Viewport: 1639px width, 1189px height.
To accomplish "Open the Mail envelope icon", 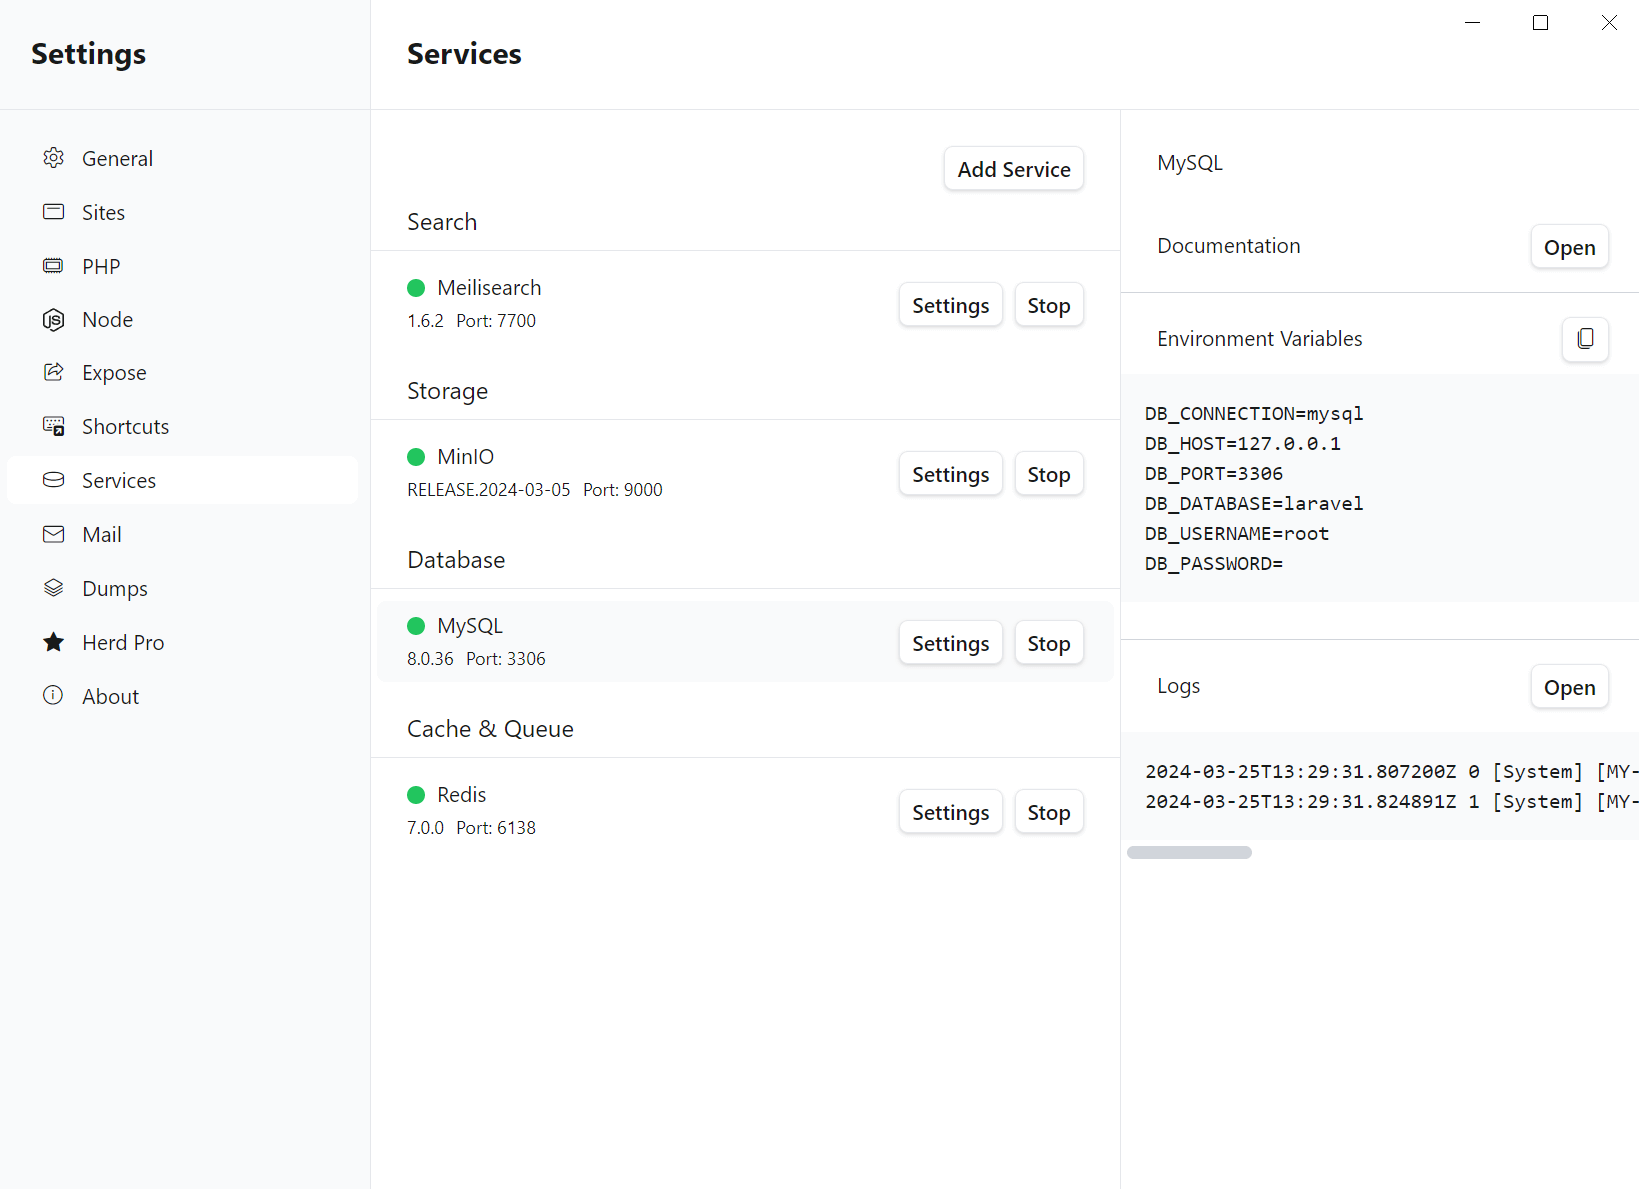I will [53, 534].
